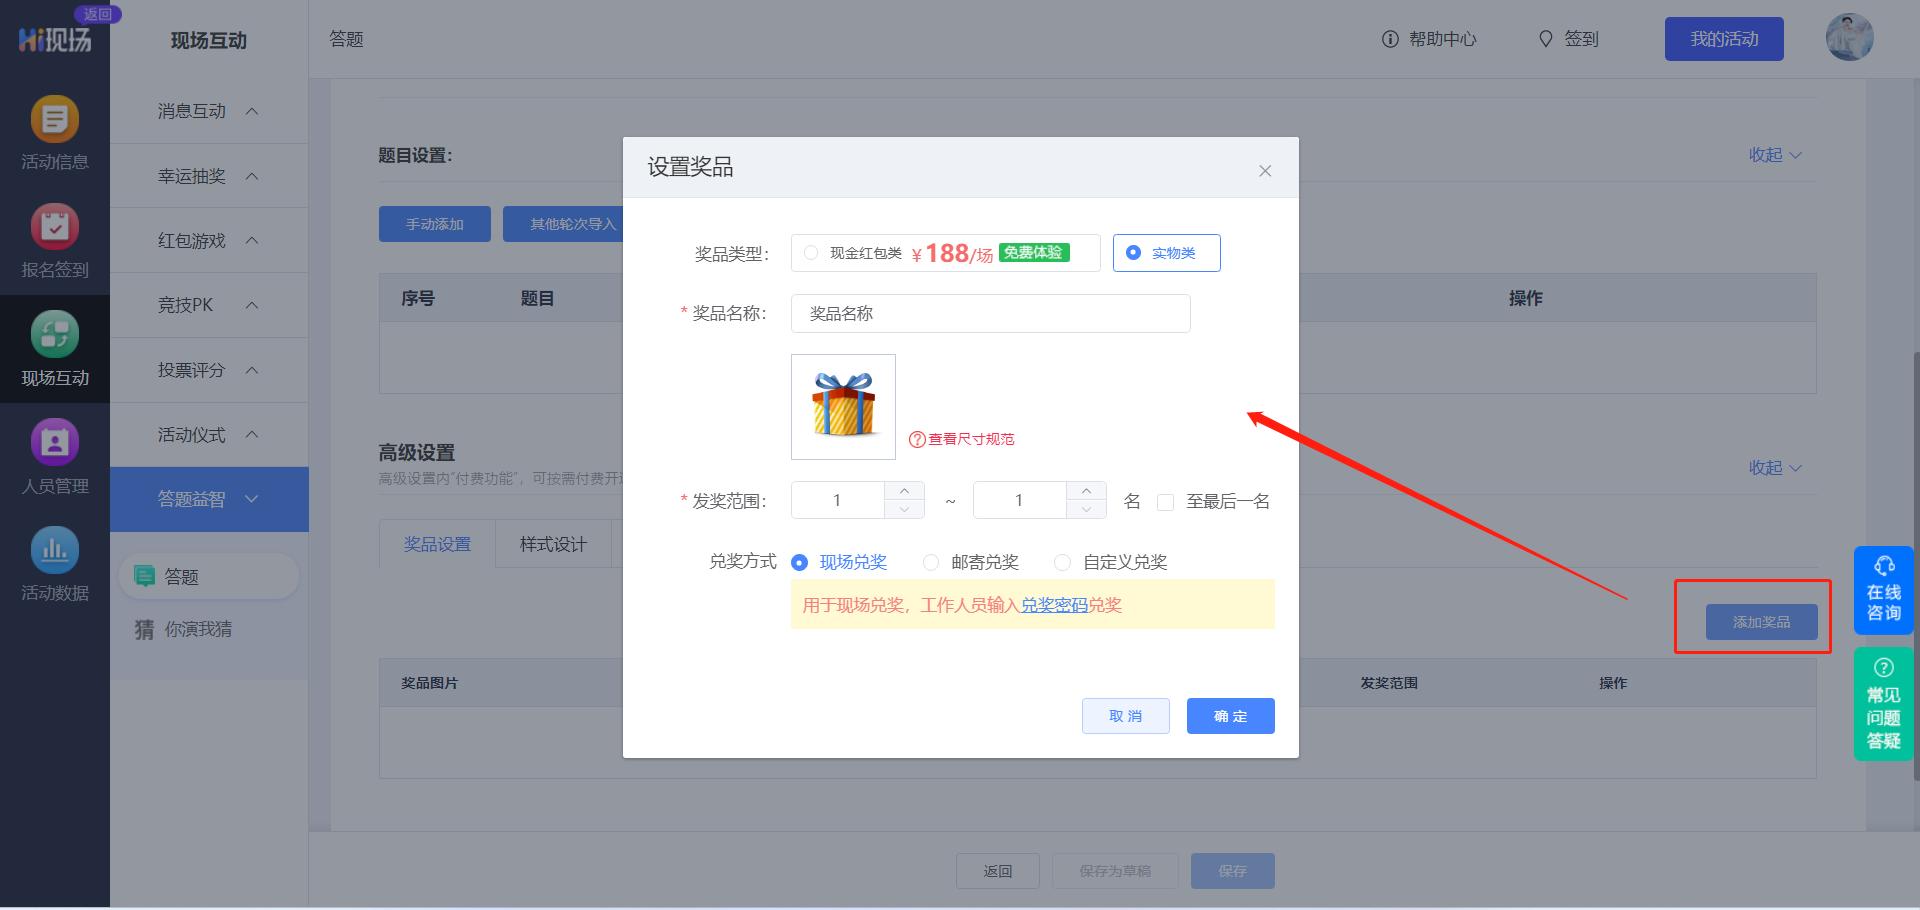The height and width of the screenshot is (910, 1920).
Task: Open 常见问题答疑 help panel
Action: point(1883,705)
